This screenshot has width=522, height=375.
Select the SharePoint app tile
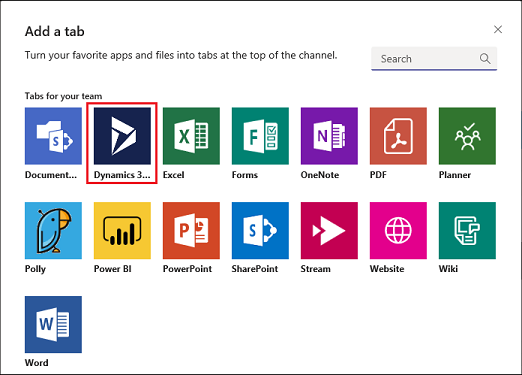260,230
